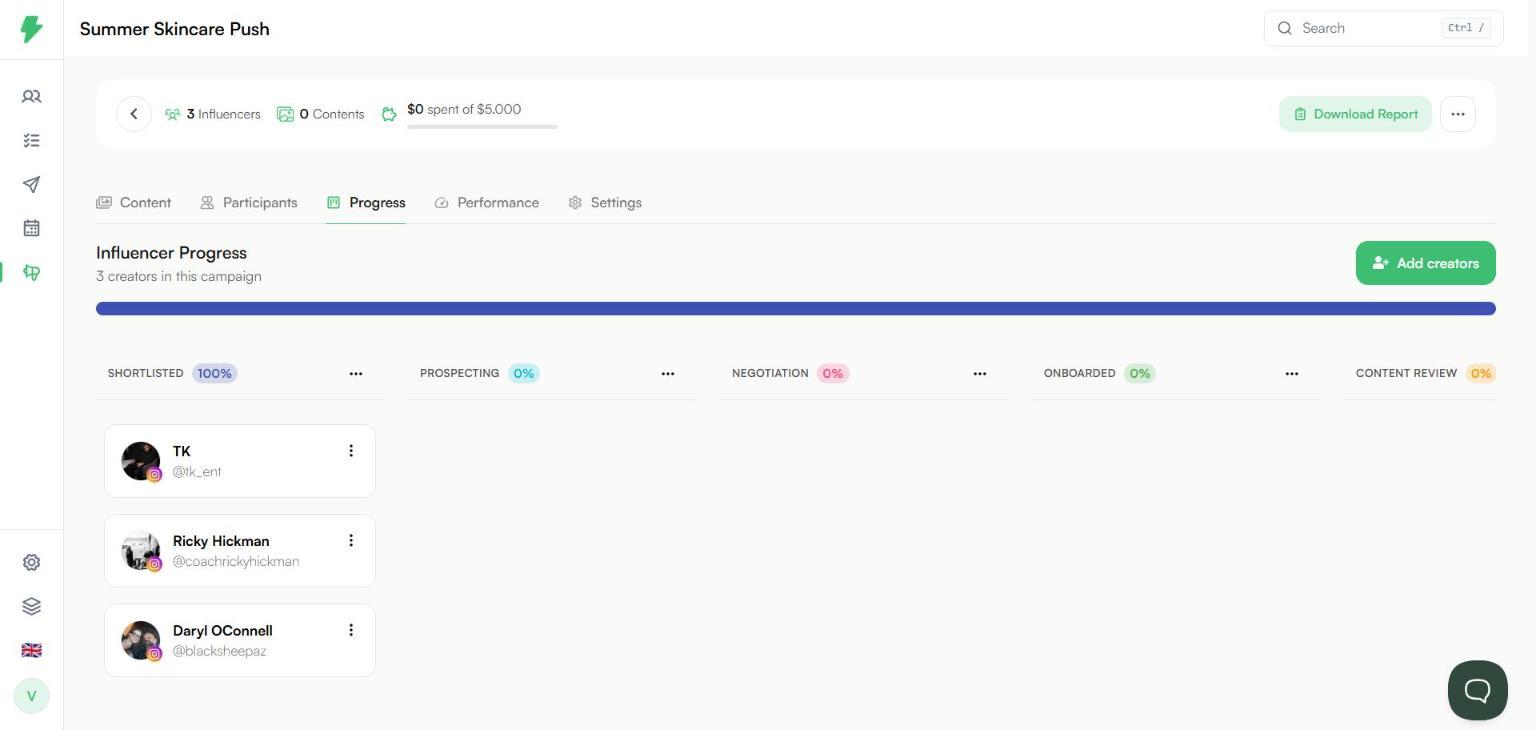The height and width of the screenshot is (730, 1536).
Task: Click the 0 Contents count
Action: click(321, 114)
